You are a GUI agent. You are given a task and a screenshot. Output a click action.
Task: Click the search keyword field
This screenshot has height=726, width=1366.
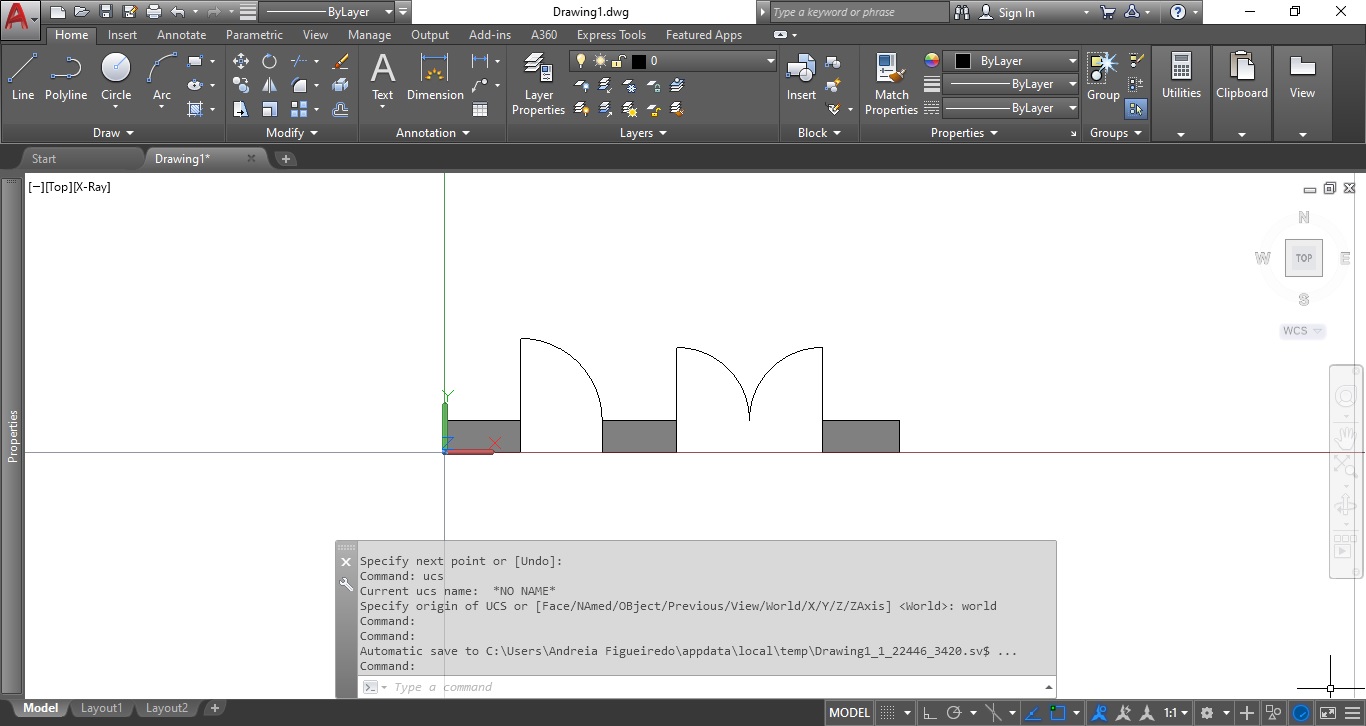858,12
